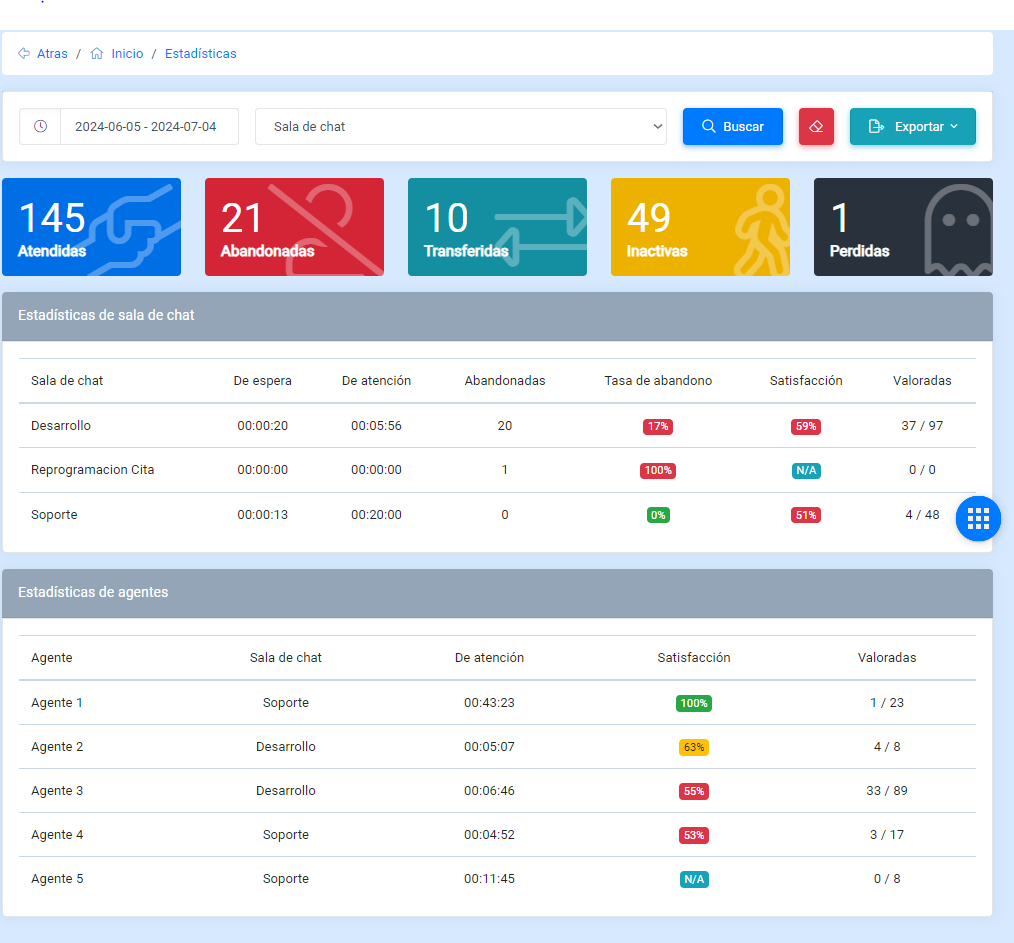Select the ghost icon on Perdidas card
This screenshot has height=943, width=1014.
click(x=958, y=228)
